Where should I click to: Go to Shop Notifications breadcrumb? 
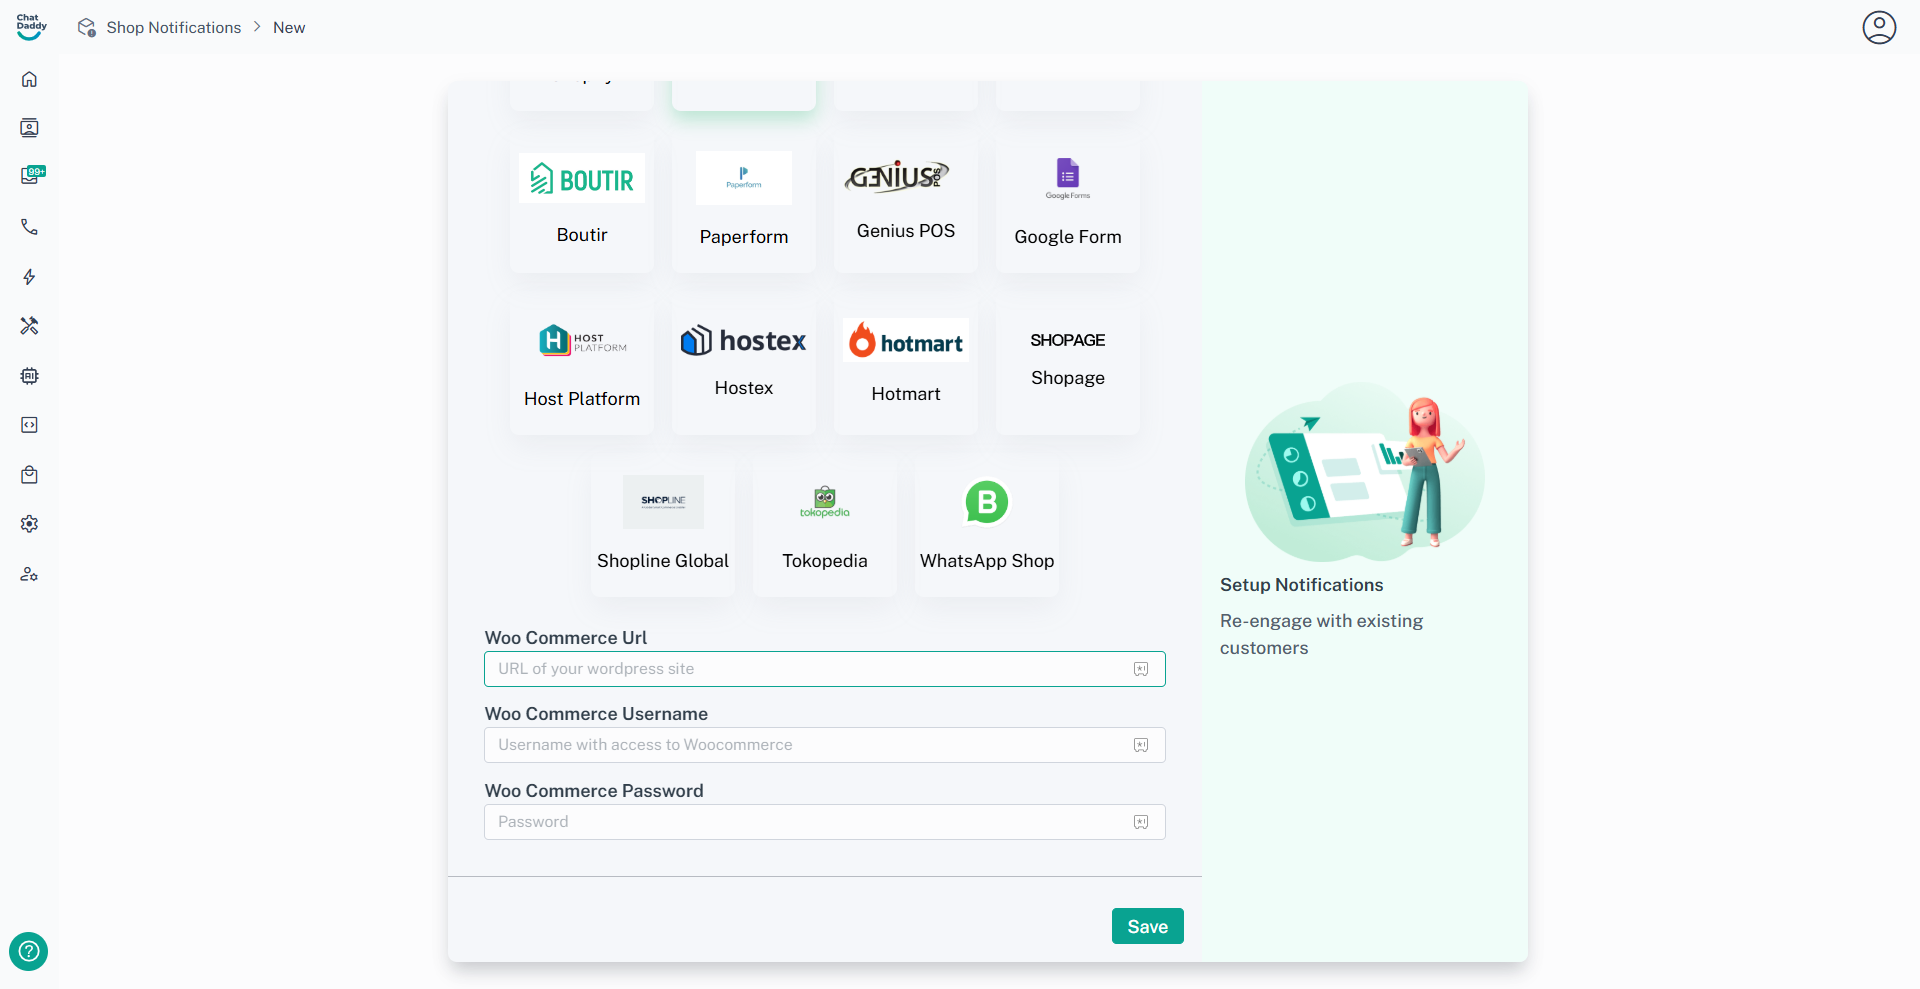pyautogui.click(x=173, y=27)
